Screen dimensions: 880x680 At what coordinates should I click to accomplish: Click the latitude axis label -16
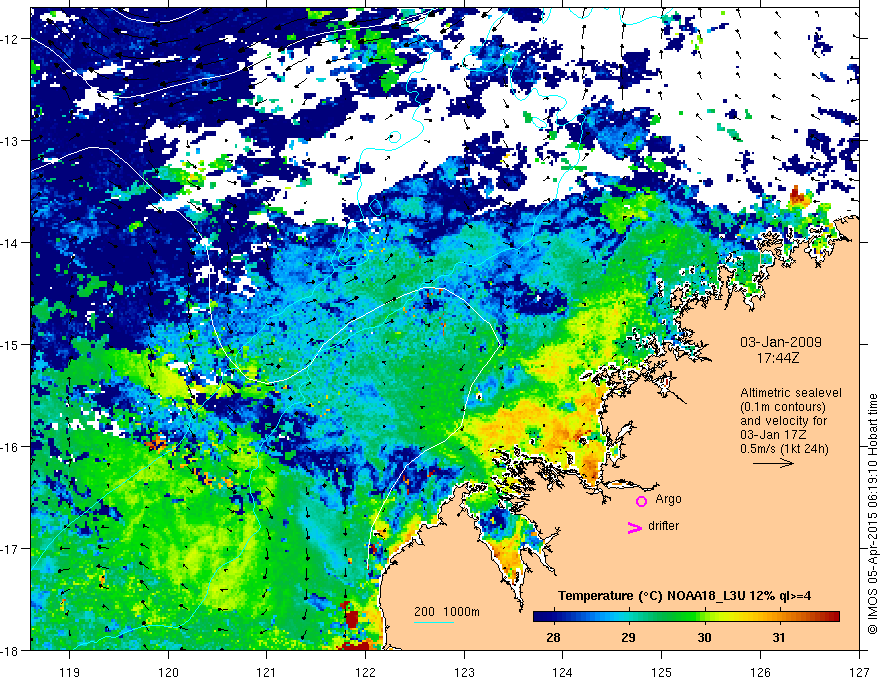pyautogui.click(x=10, y=447)
